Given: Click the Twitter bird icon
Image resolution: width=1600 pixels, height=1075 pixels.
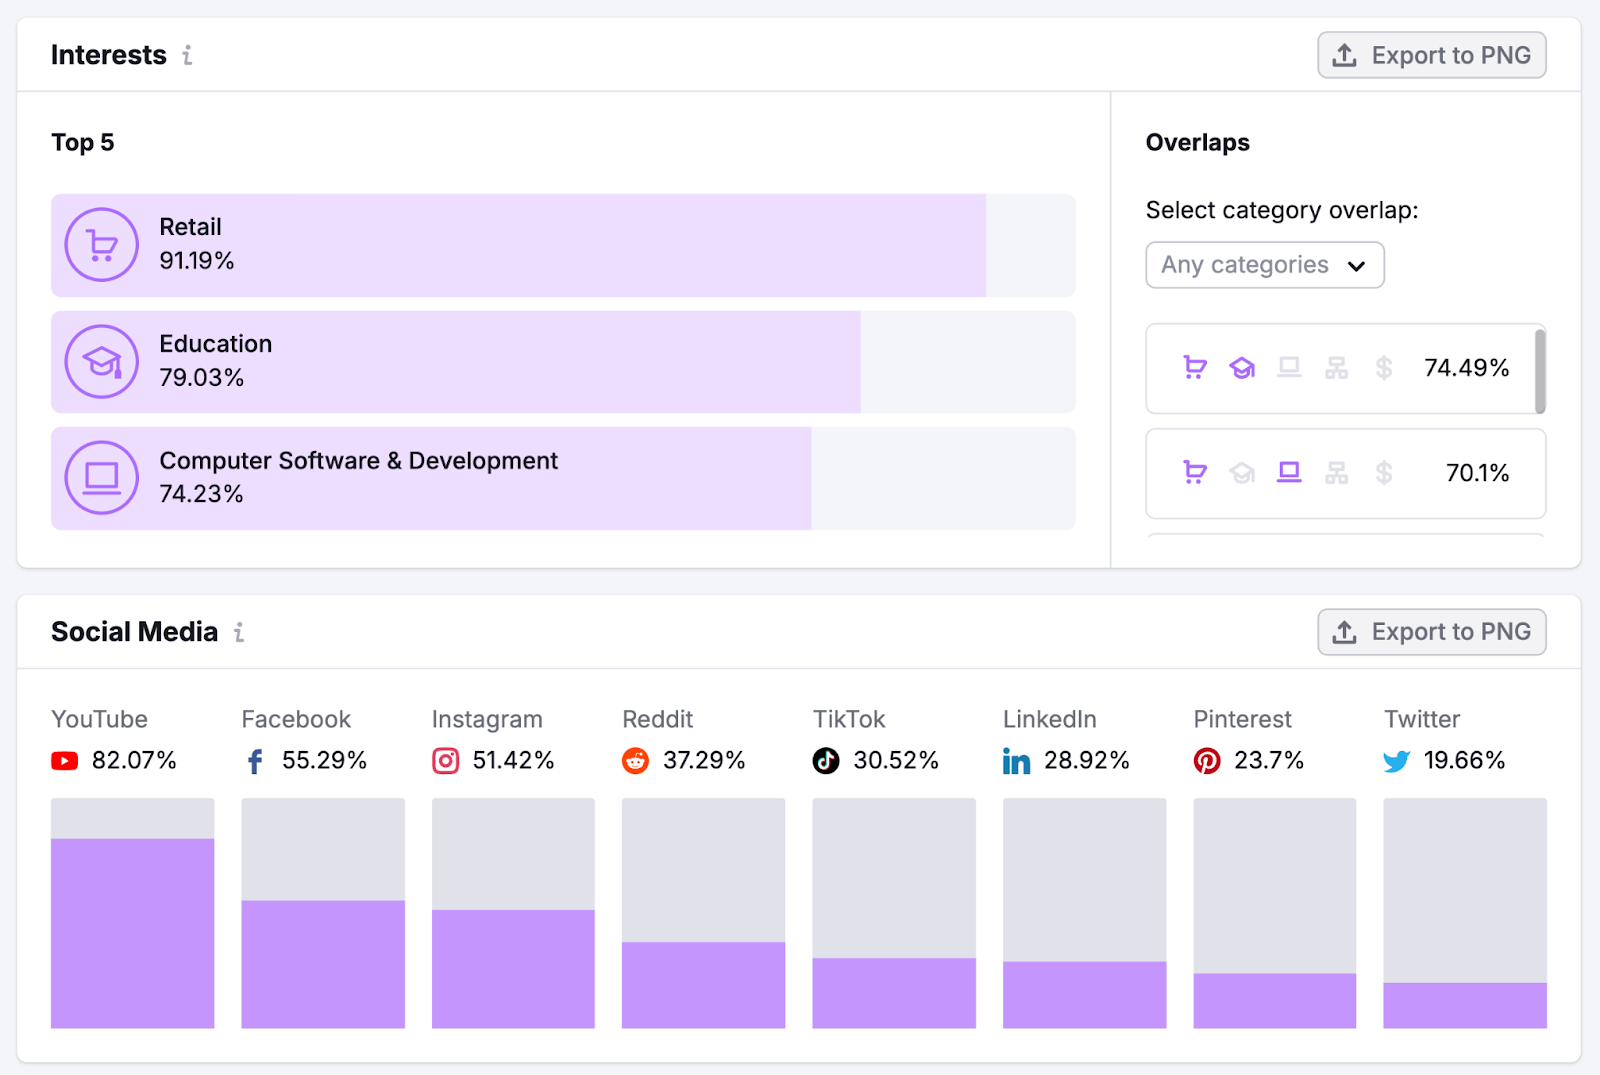Looking at the screenshot, I should (x=1395, y=760).
